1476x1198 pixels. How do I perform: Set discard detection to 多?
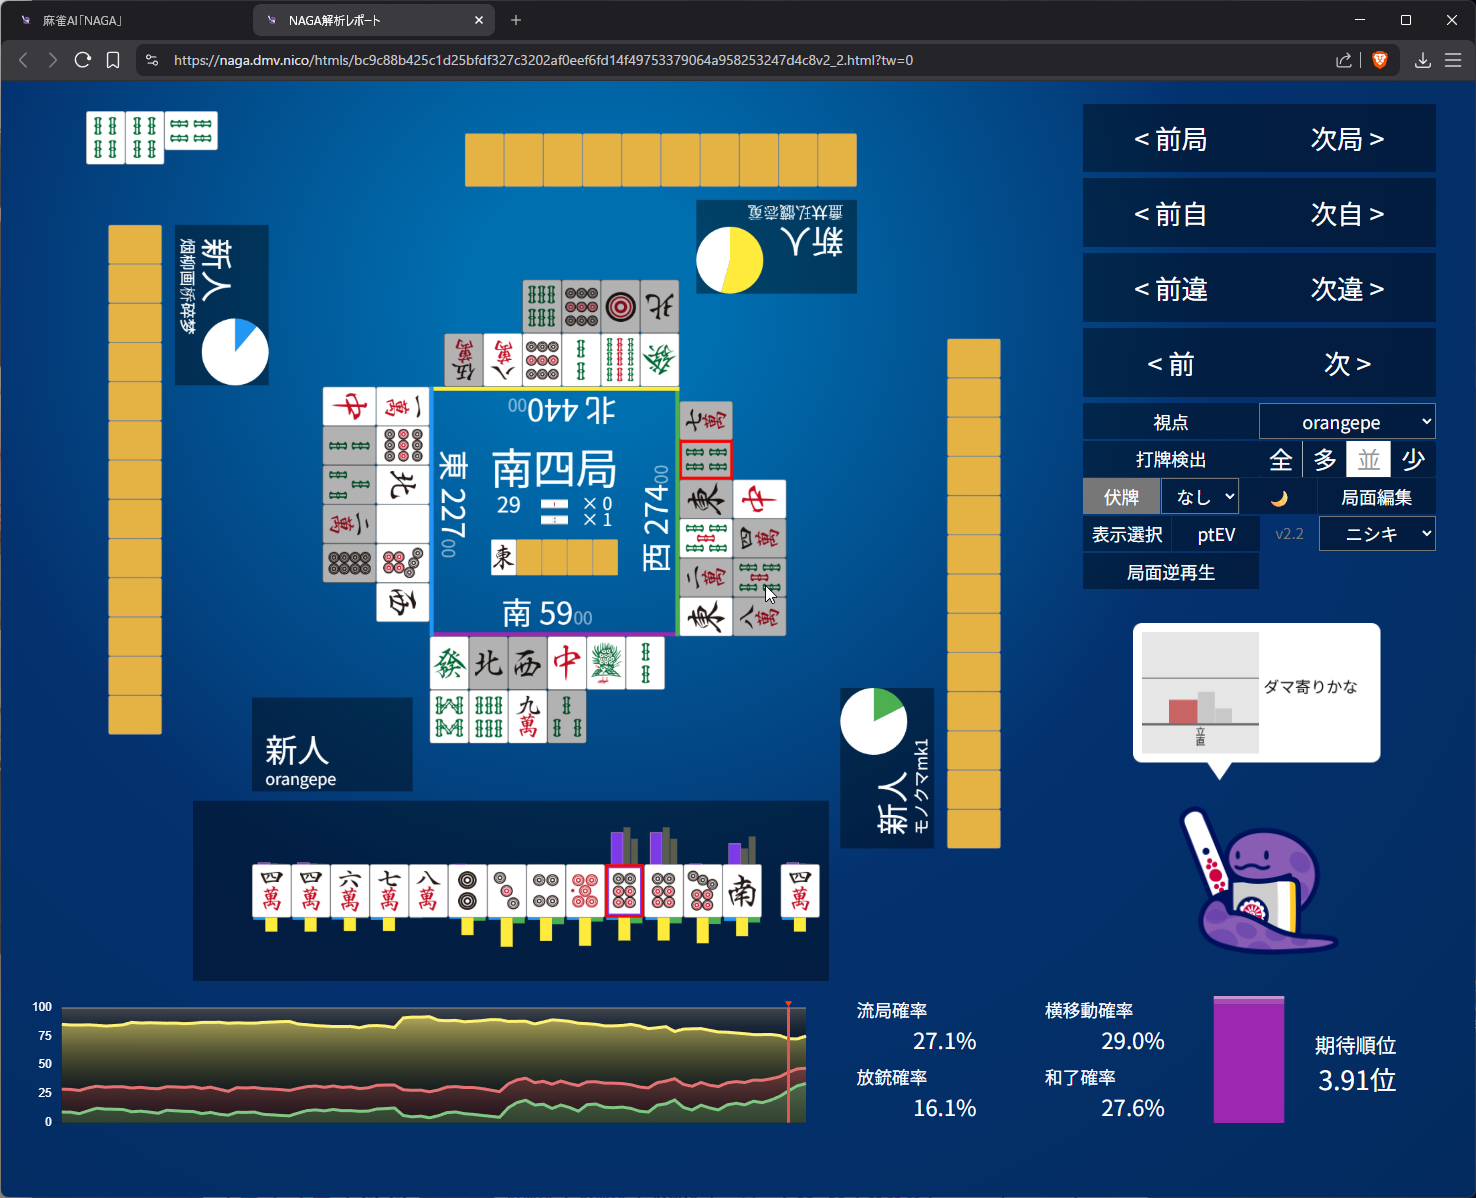pyautogui.click(x=1325, y=460)
